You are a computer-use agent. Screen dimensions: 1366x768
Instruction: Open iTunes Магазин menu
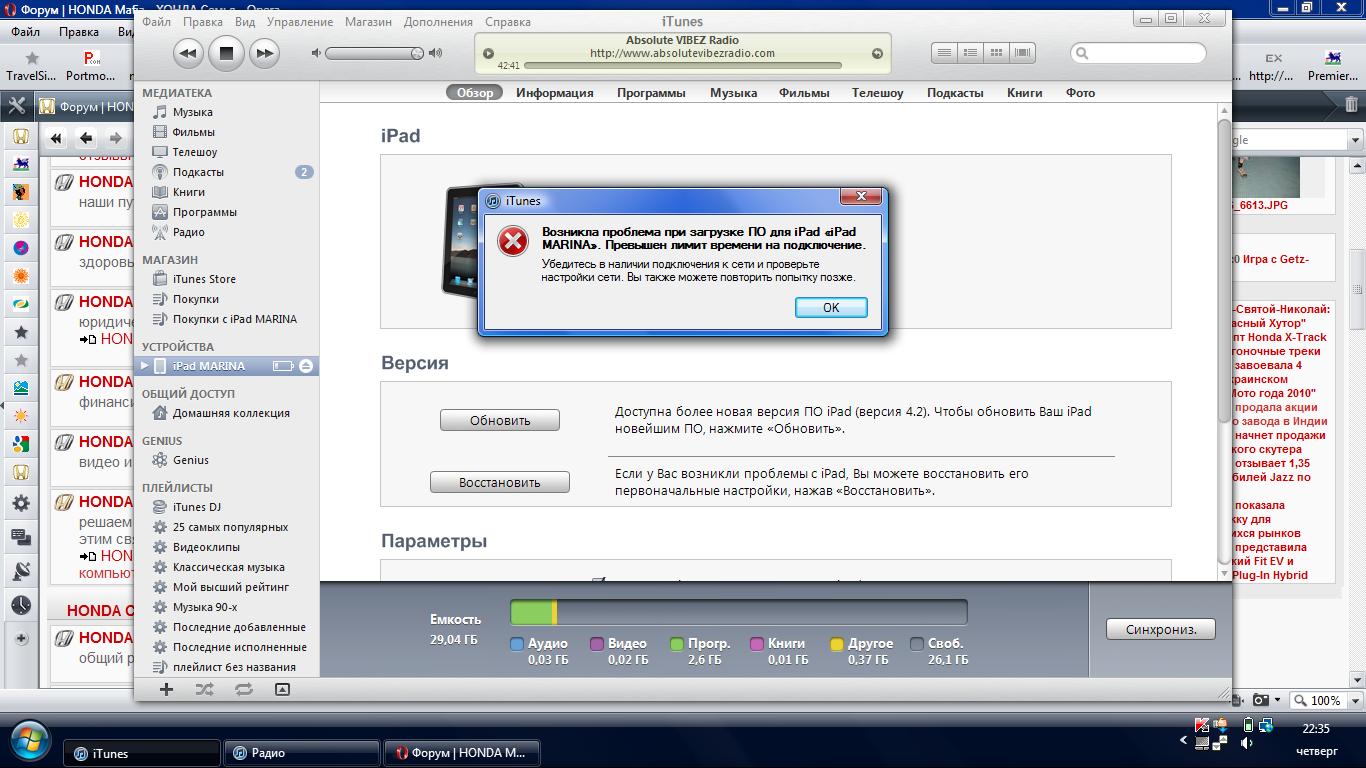(368, 21)
